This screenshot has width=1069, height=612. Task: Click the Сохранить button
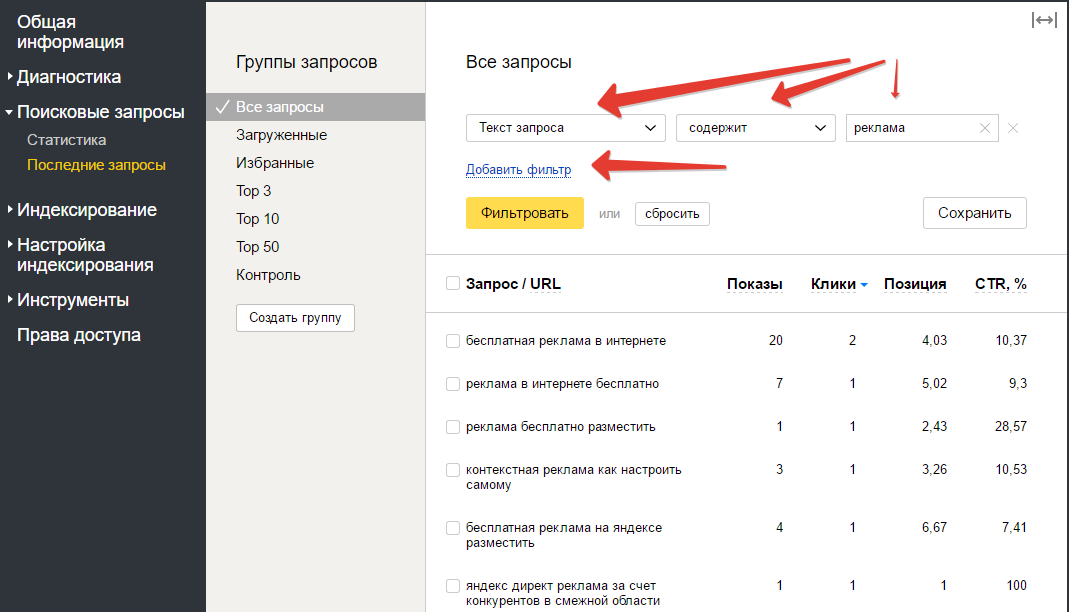tap(975, 213)
